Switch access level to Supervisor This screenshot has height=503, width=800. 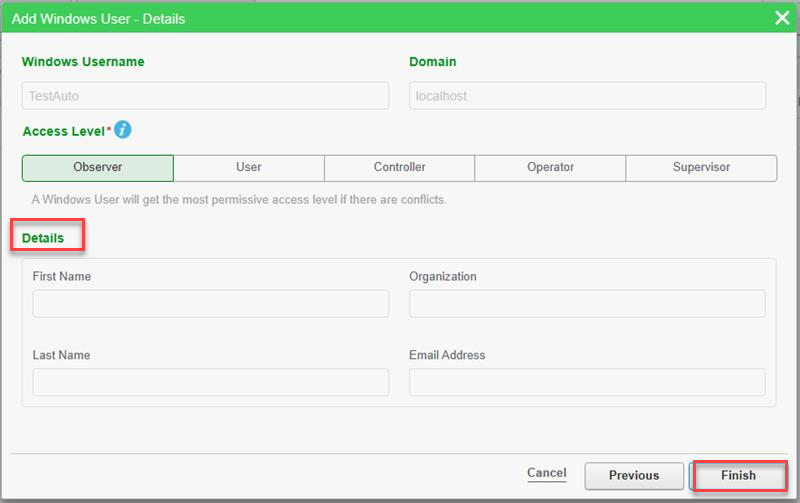(701, 168)
